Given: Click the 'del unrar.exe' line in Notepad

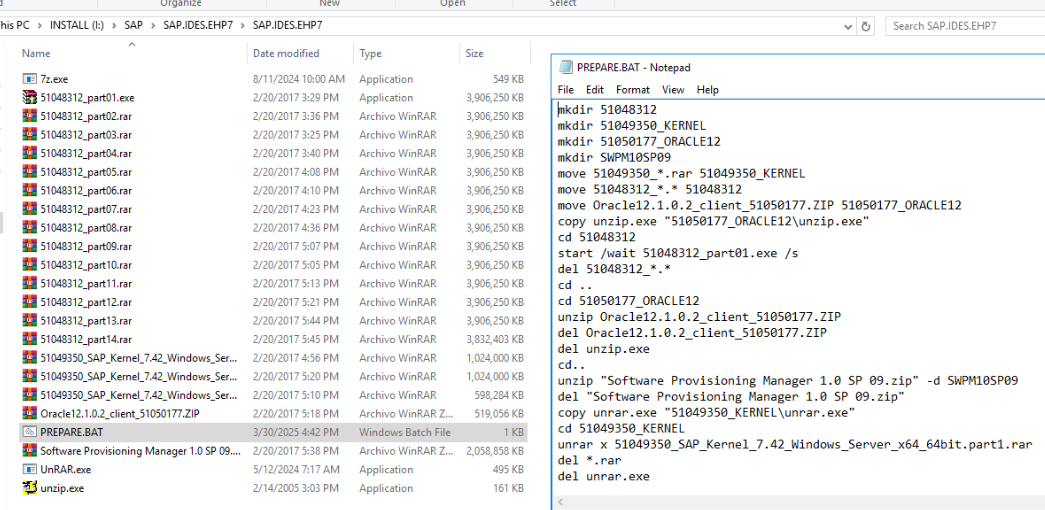Looking at the screenshot, I should tap(604, 476).
